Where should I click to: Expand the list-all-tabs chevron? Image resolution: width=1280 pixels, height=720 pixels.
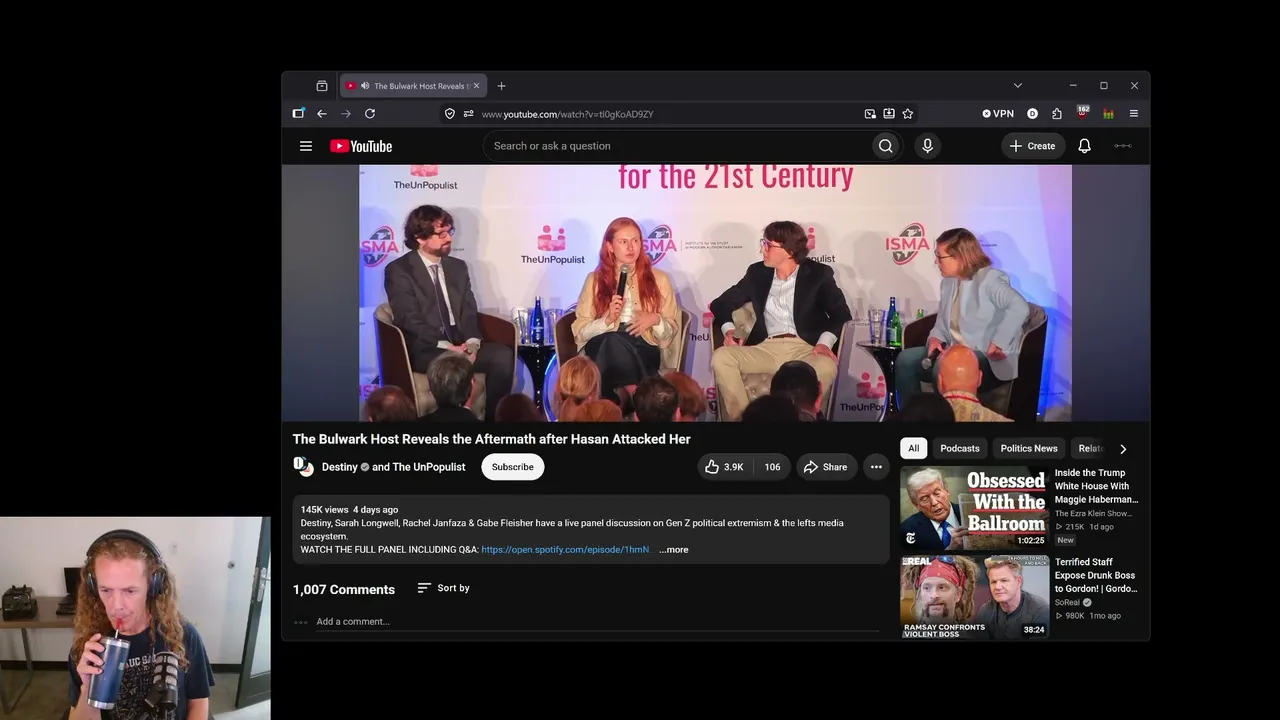click(1018, 86)
